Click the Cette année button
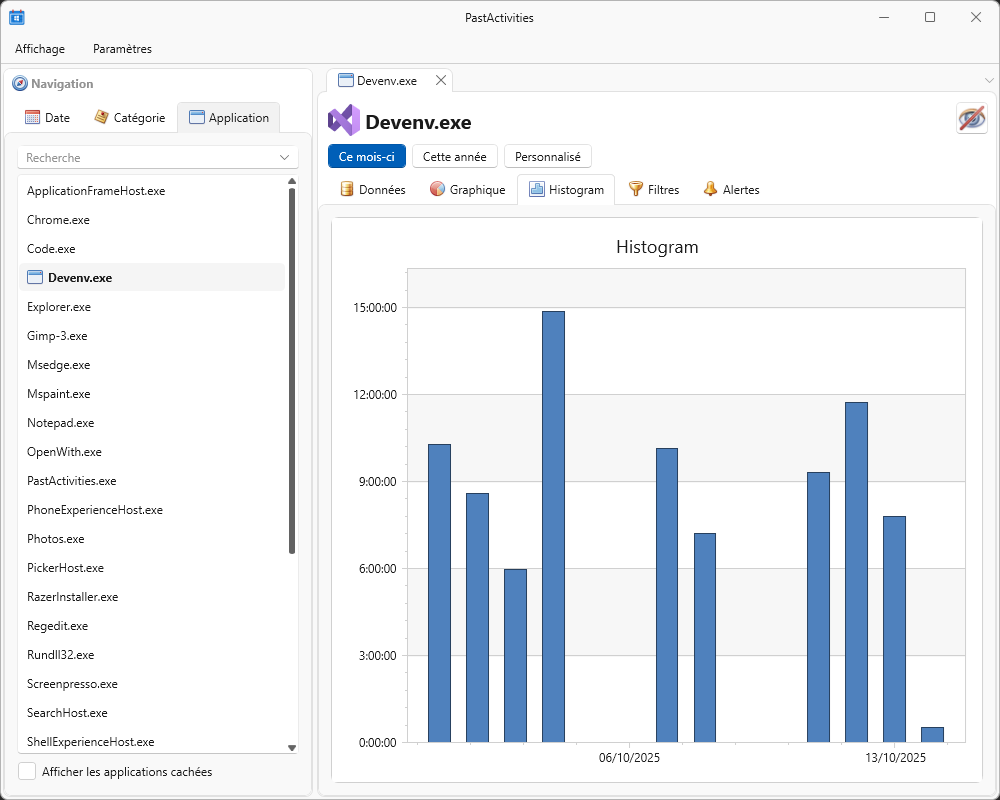The image size is (1000, 800). pyautogui.click(x=455, y=156)
